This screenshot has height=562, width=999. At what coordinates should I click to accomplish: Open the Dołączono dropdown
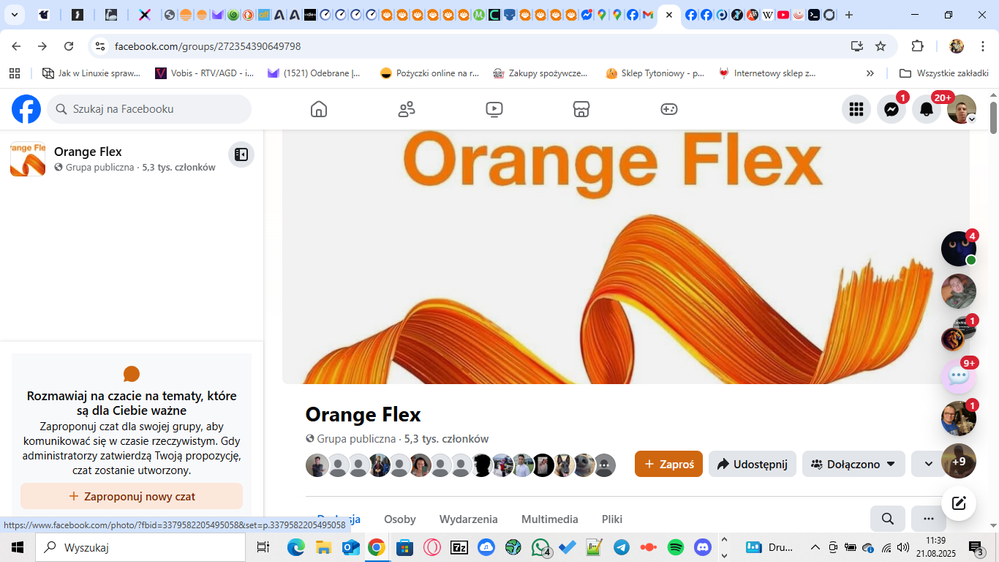coord(853,464)
